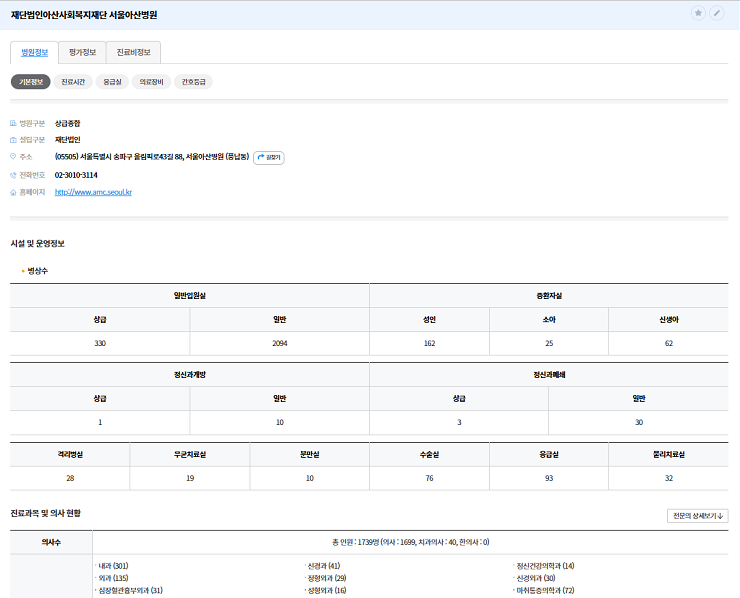Screen dimensions: 740x598
Task: Click the 일반입원실 table header
Action: click(x=190, y=295)
